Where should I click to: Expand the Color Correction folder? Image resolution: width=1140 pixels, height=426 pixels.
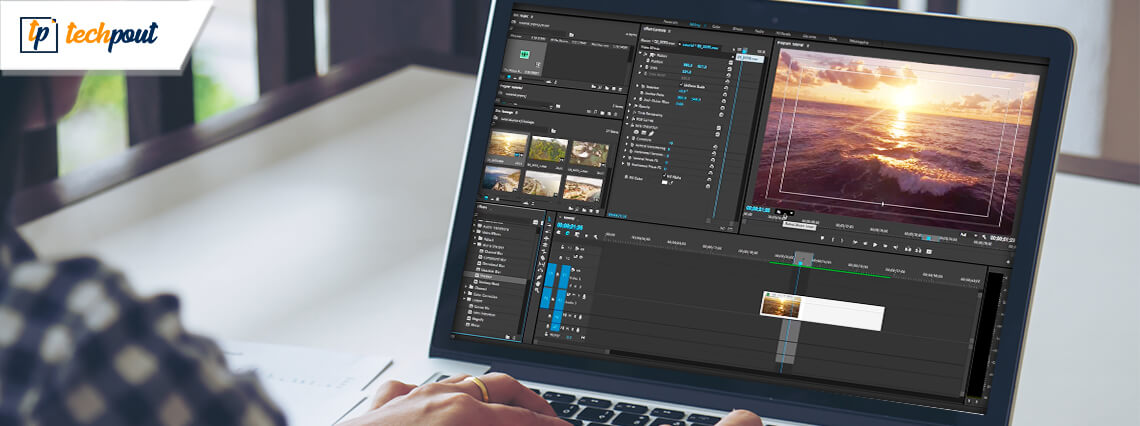click(x=467, y=293)
